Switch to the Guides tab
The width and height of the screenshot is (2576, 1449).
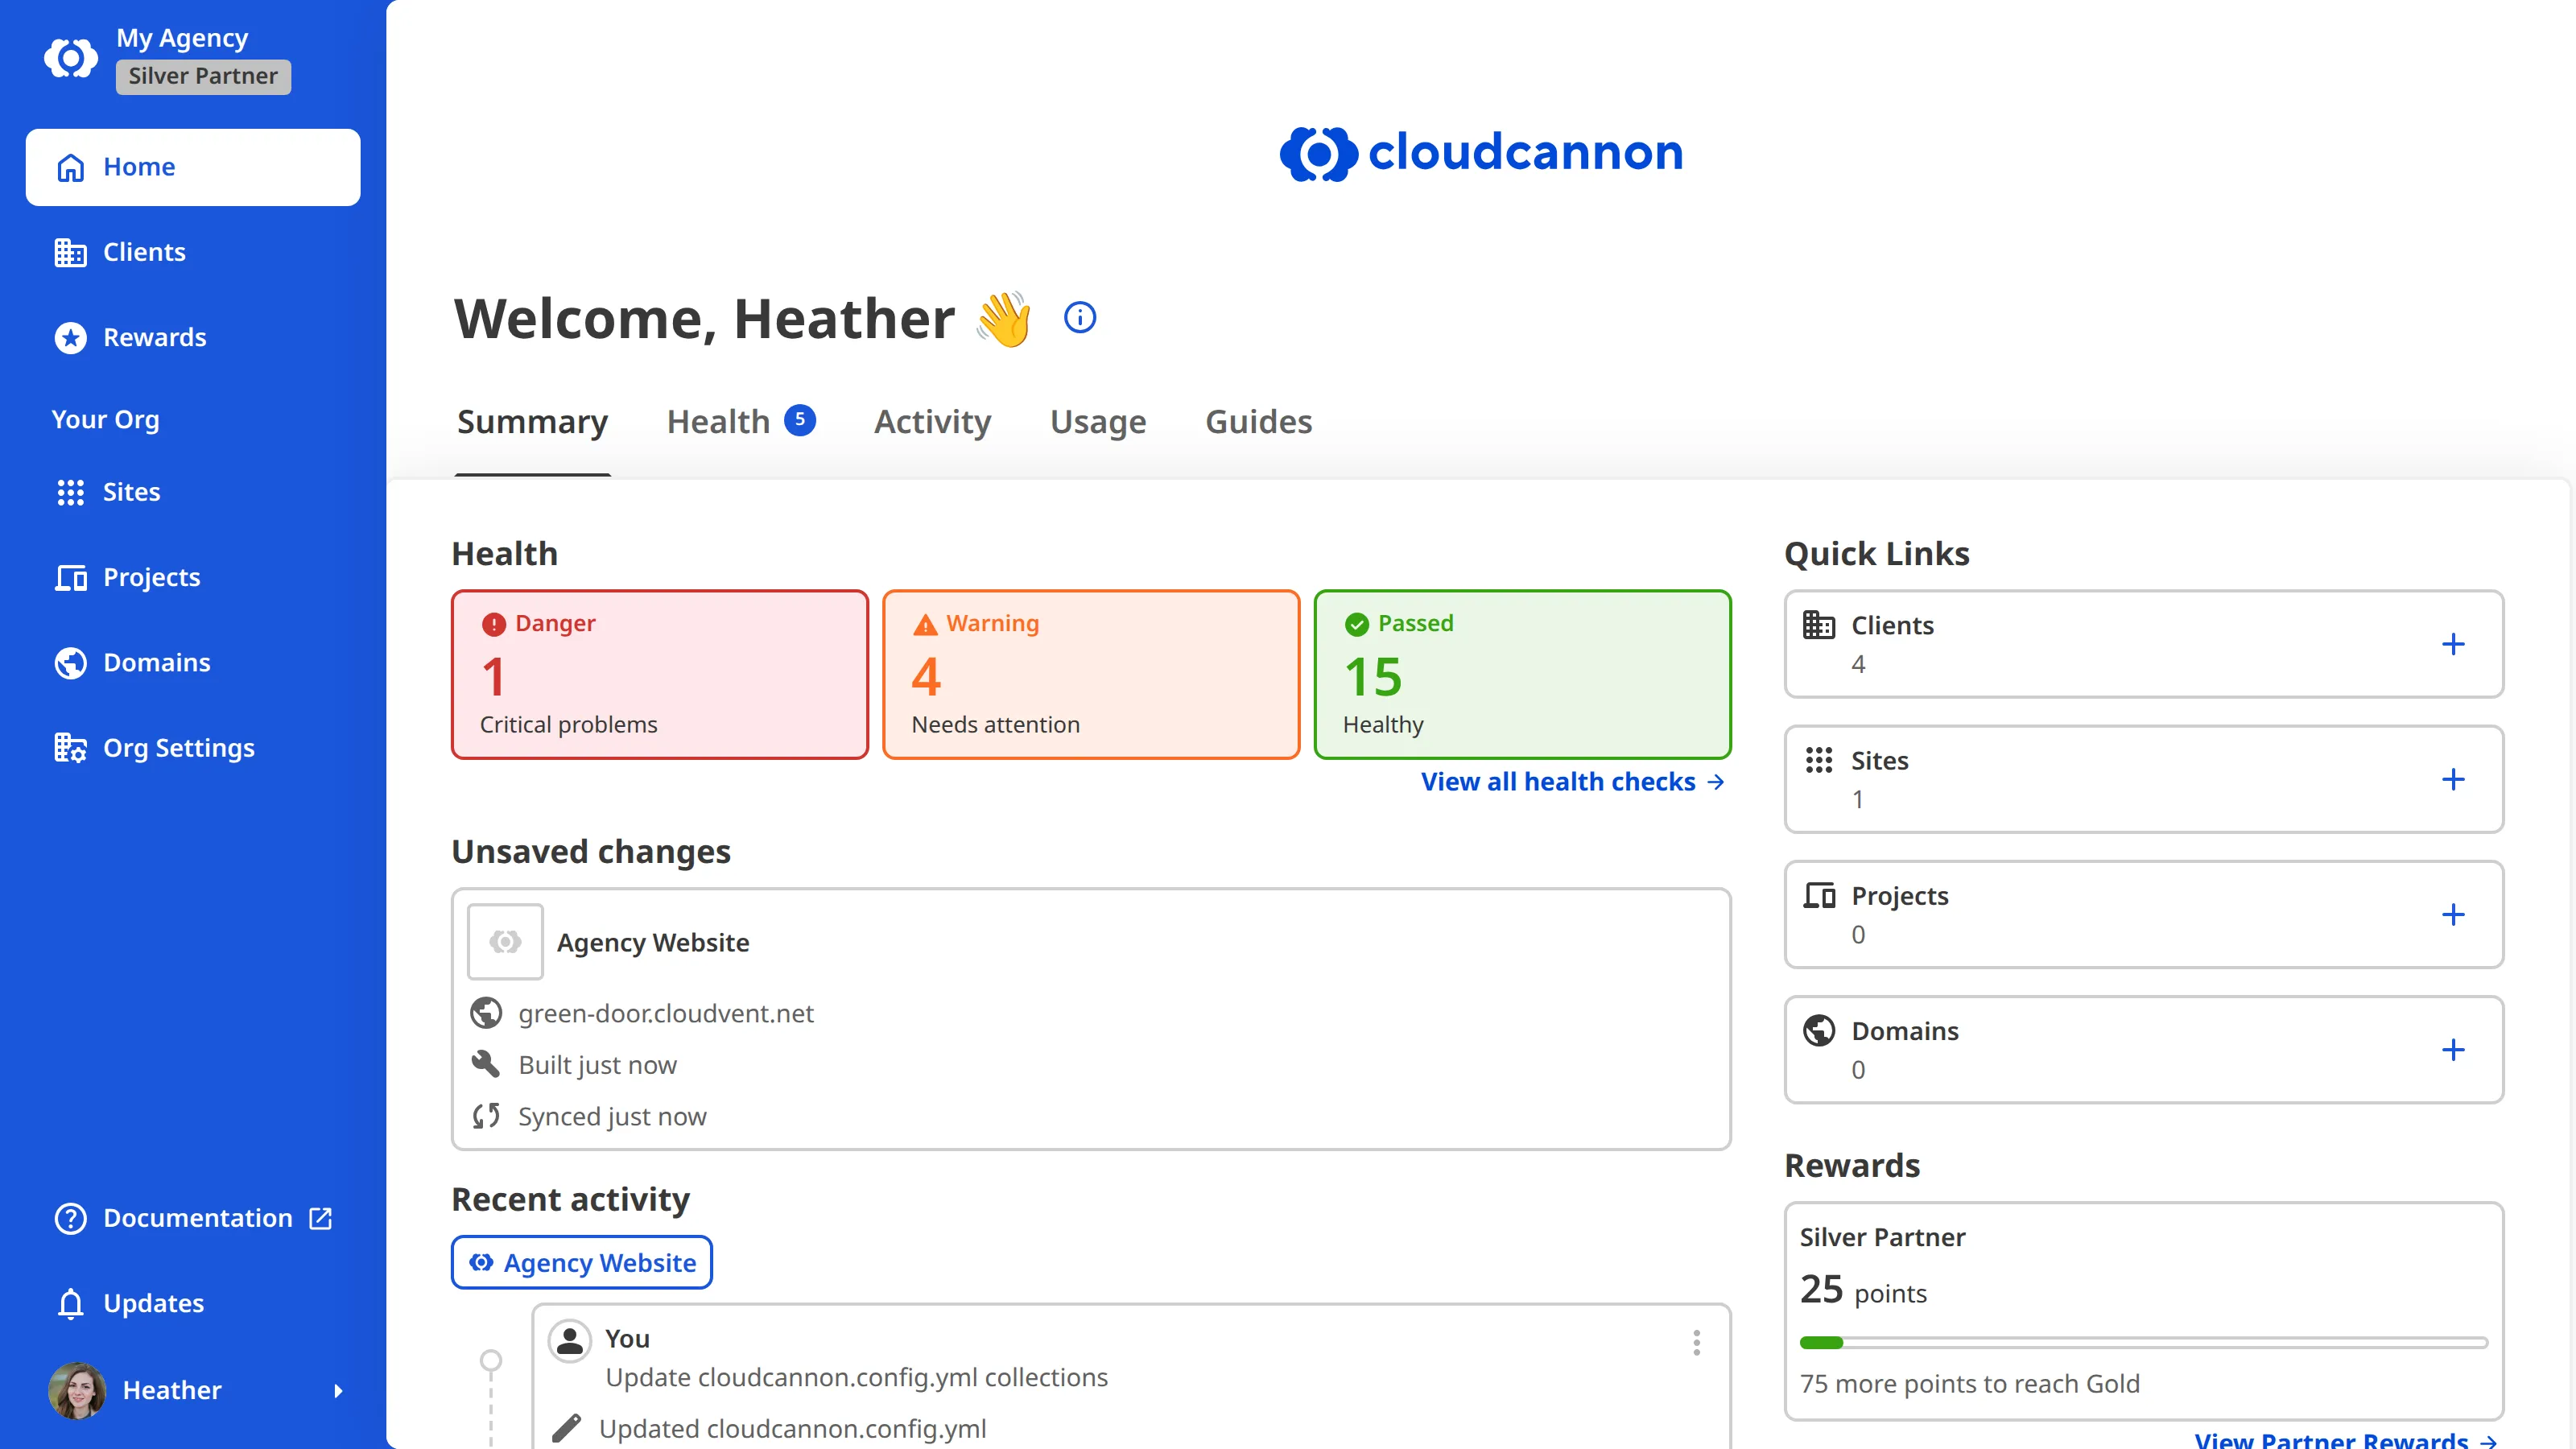click(1258, 422)
